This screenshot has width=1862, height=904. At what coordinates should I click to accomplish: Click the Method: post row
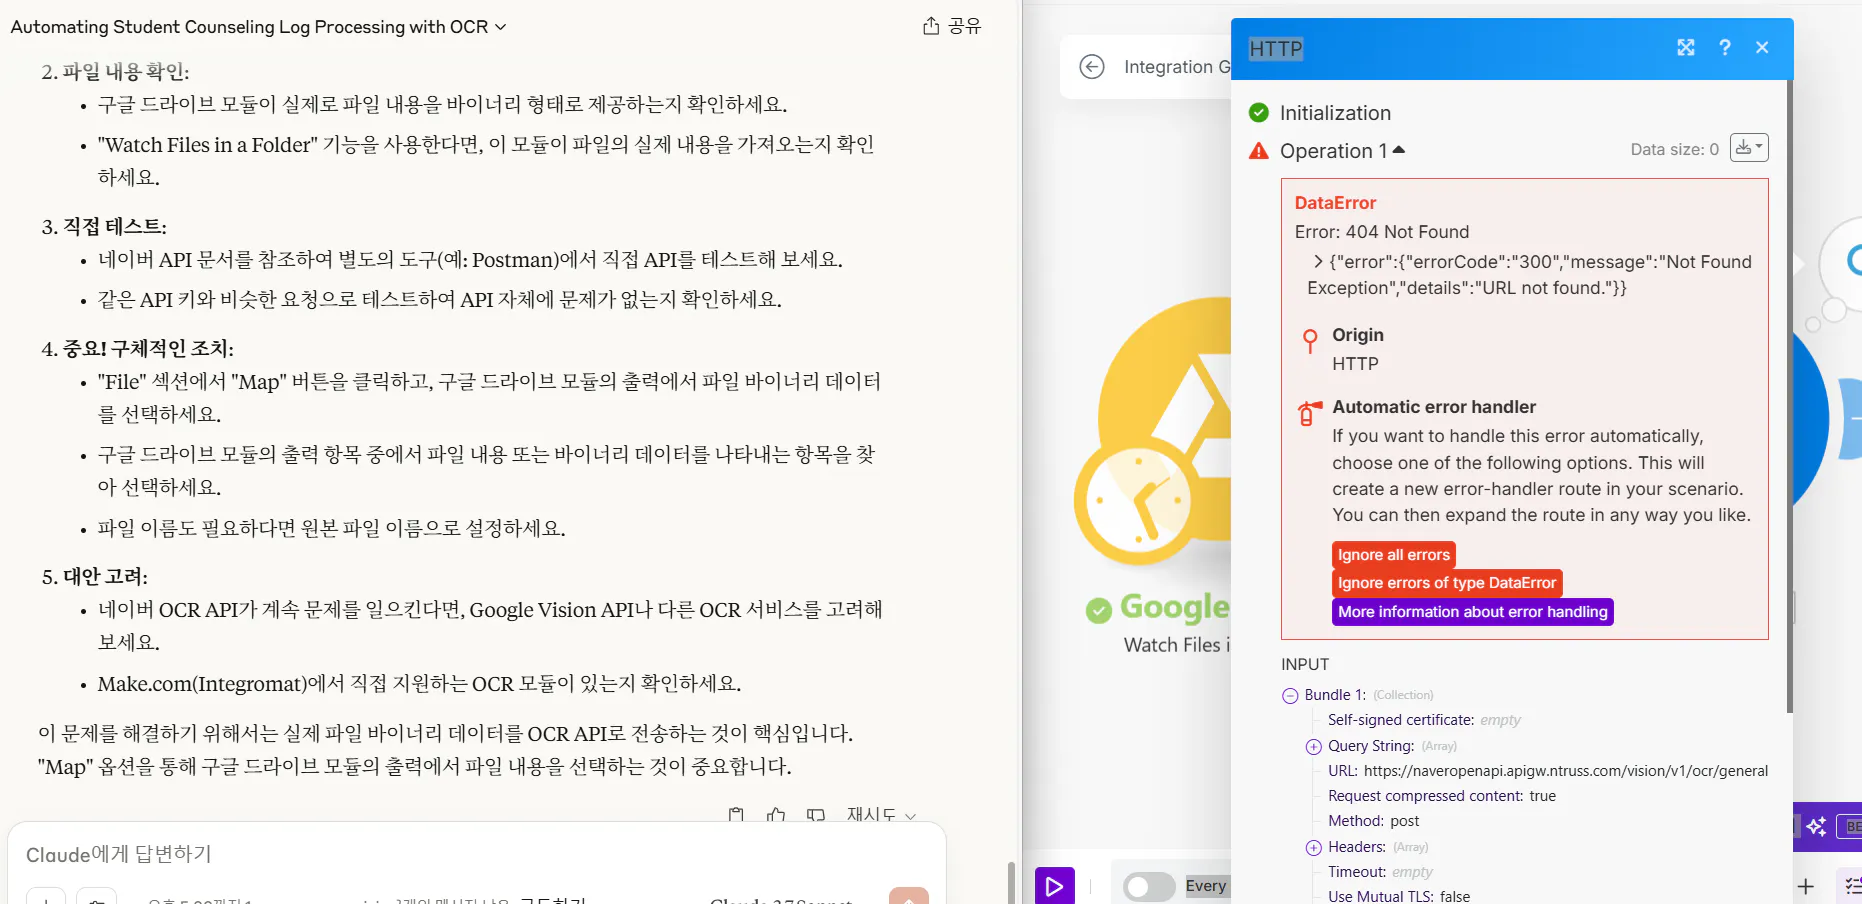(x=1373, y=821)
